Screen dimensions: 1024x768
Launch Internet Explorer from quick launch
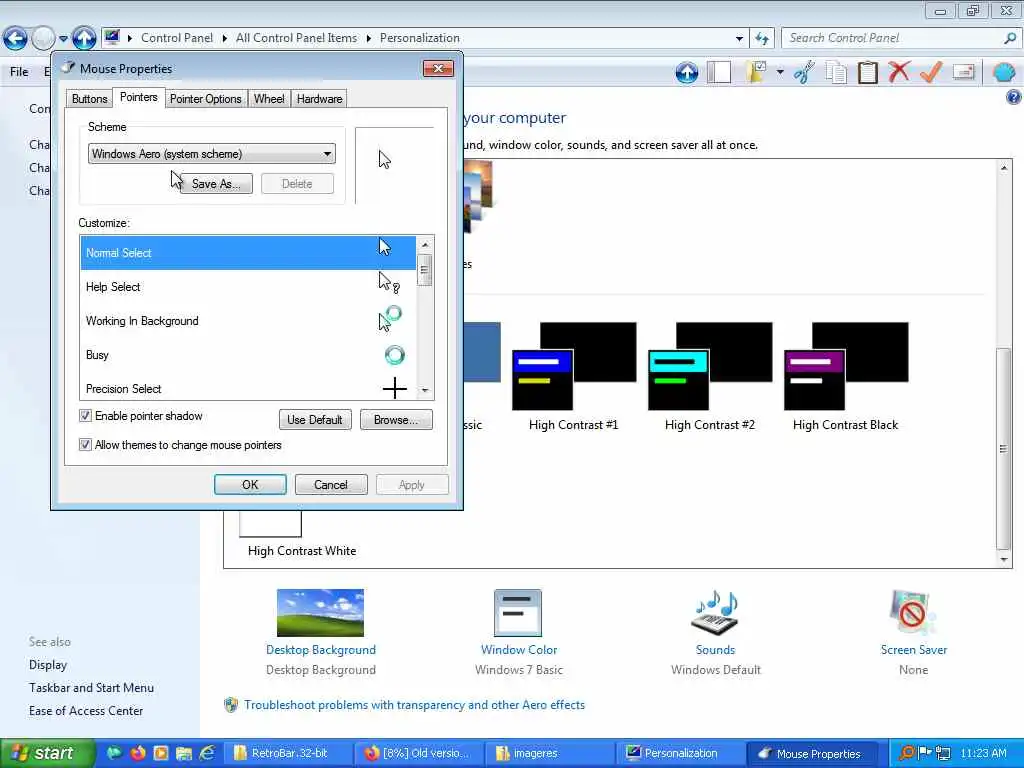207,753
